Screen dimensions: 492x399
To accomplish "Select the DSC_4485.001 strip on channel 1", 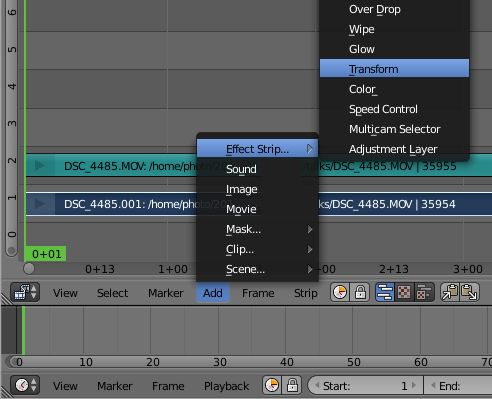I will pyautogui.click(x=259, y=204).
